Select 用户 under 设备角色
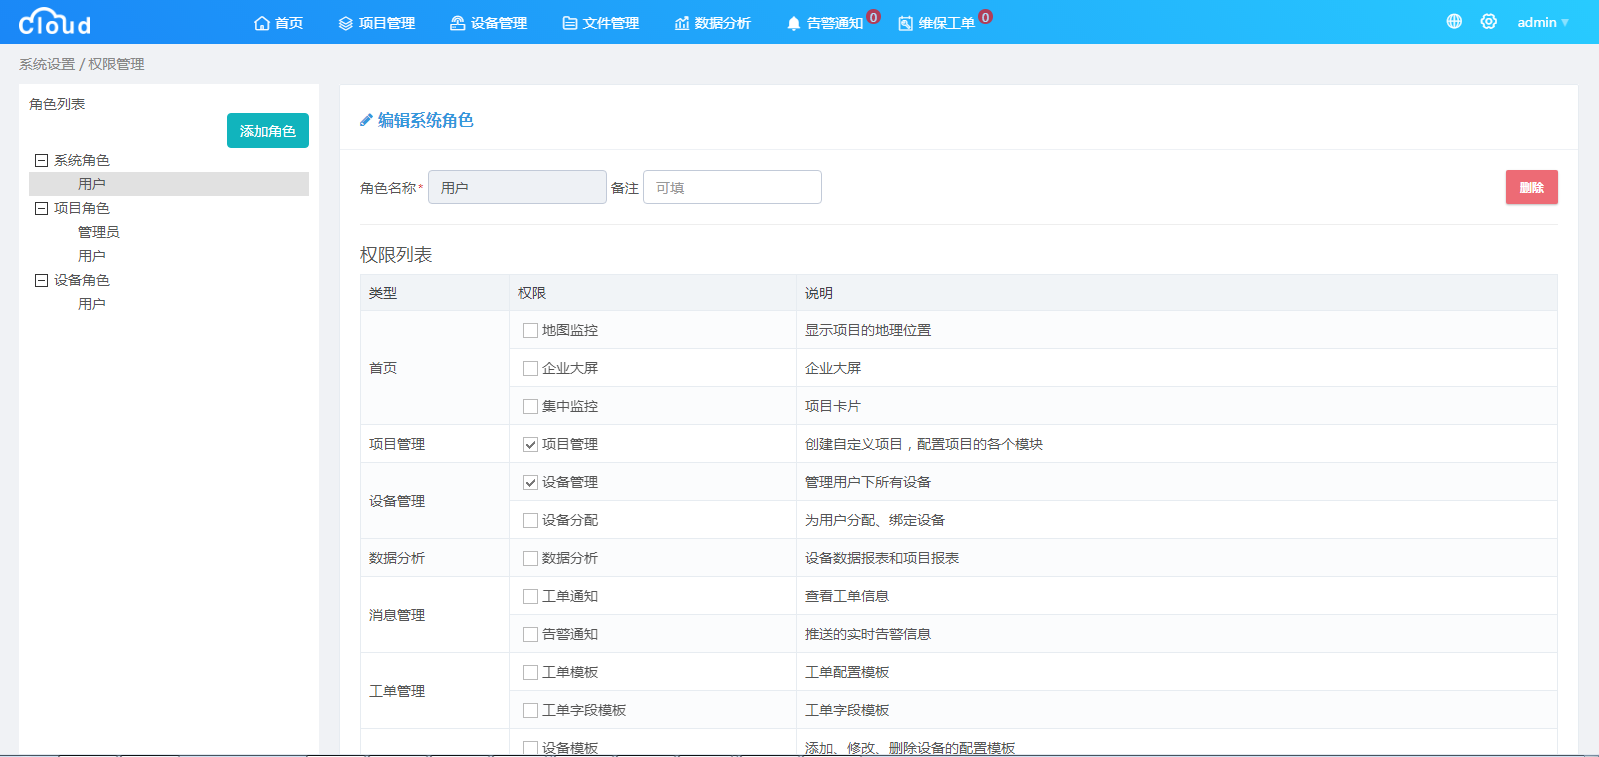1599x757 pixels. pyautogui.click(x=92, y=304)
